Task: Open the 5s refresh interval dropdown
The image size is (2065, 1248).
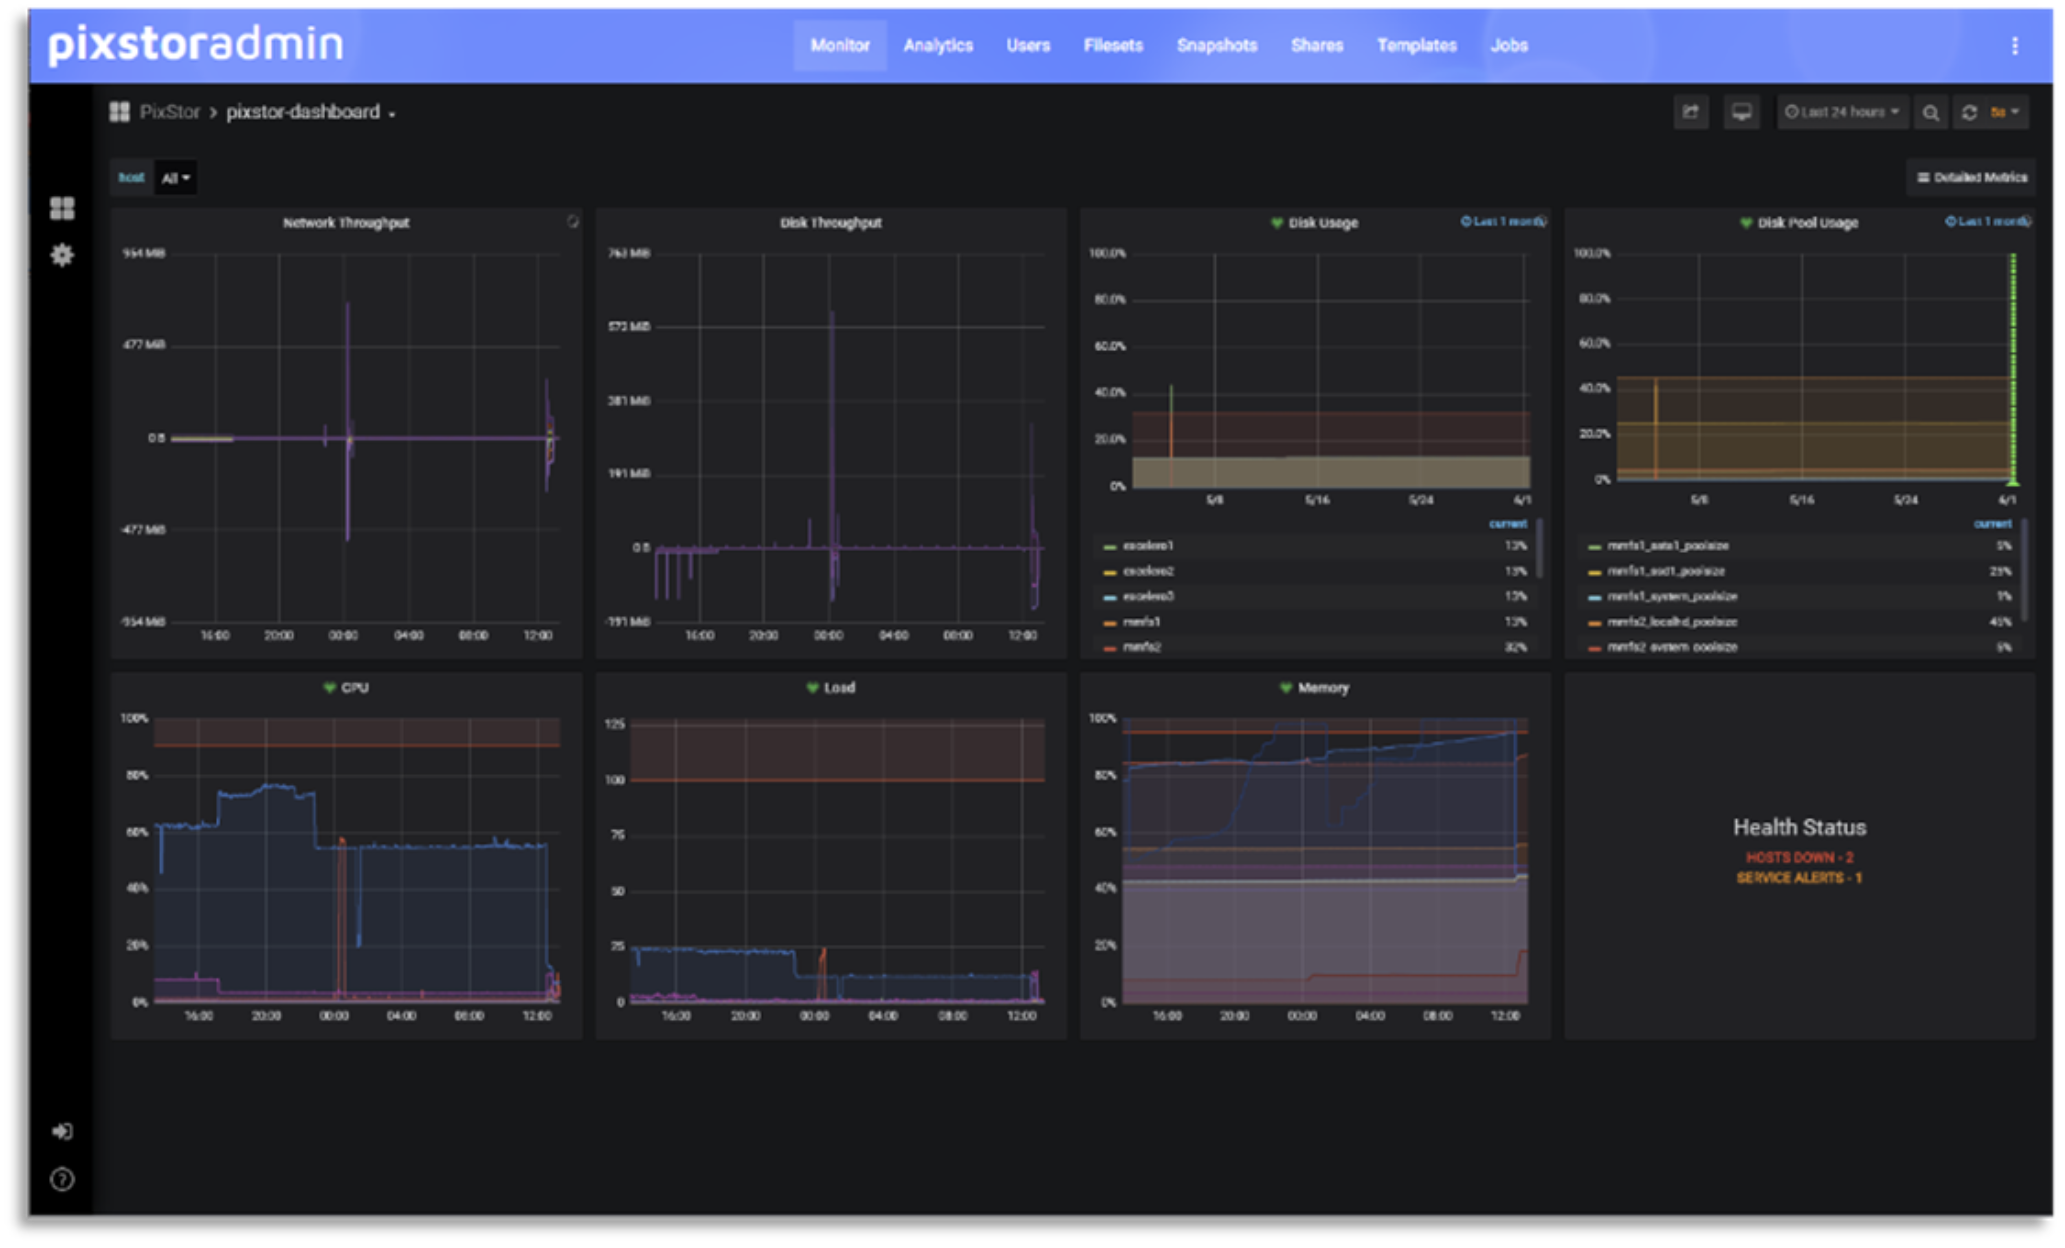Action: [x=2005, y=112]
